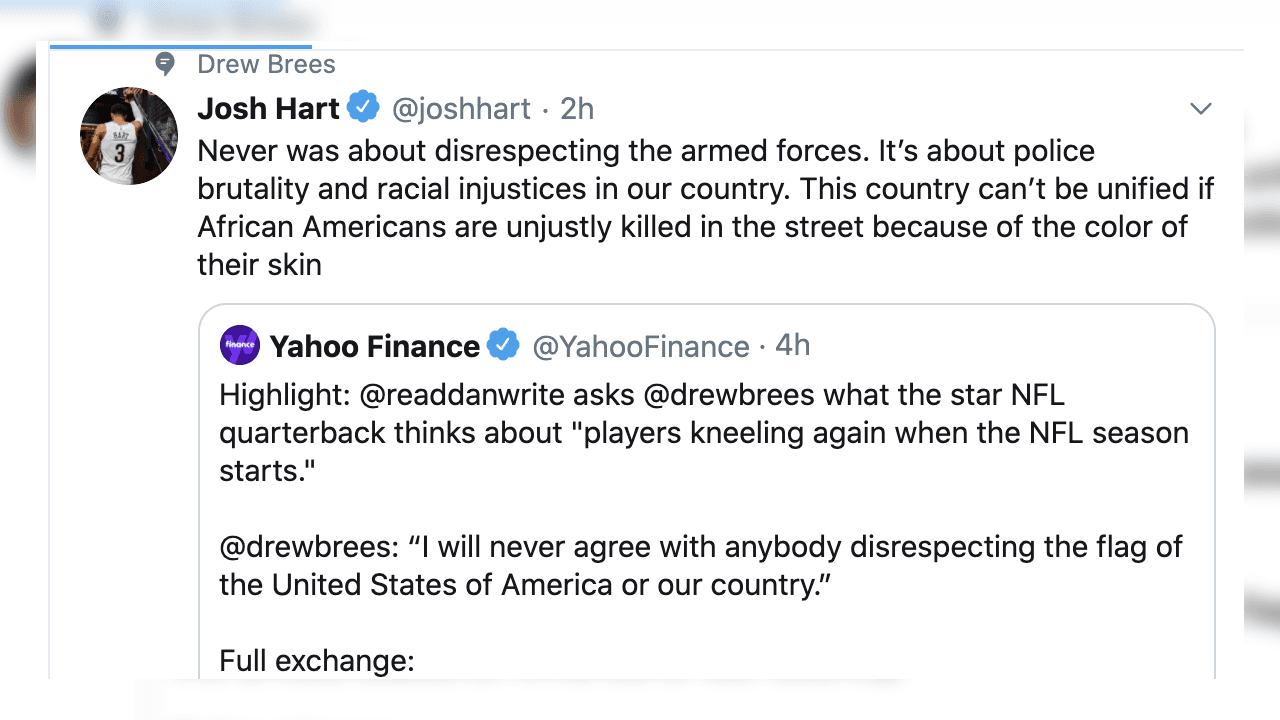Open the @readdanwrite mention
This screenshot has width=1280, height=720.
tap(461, 395)
